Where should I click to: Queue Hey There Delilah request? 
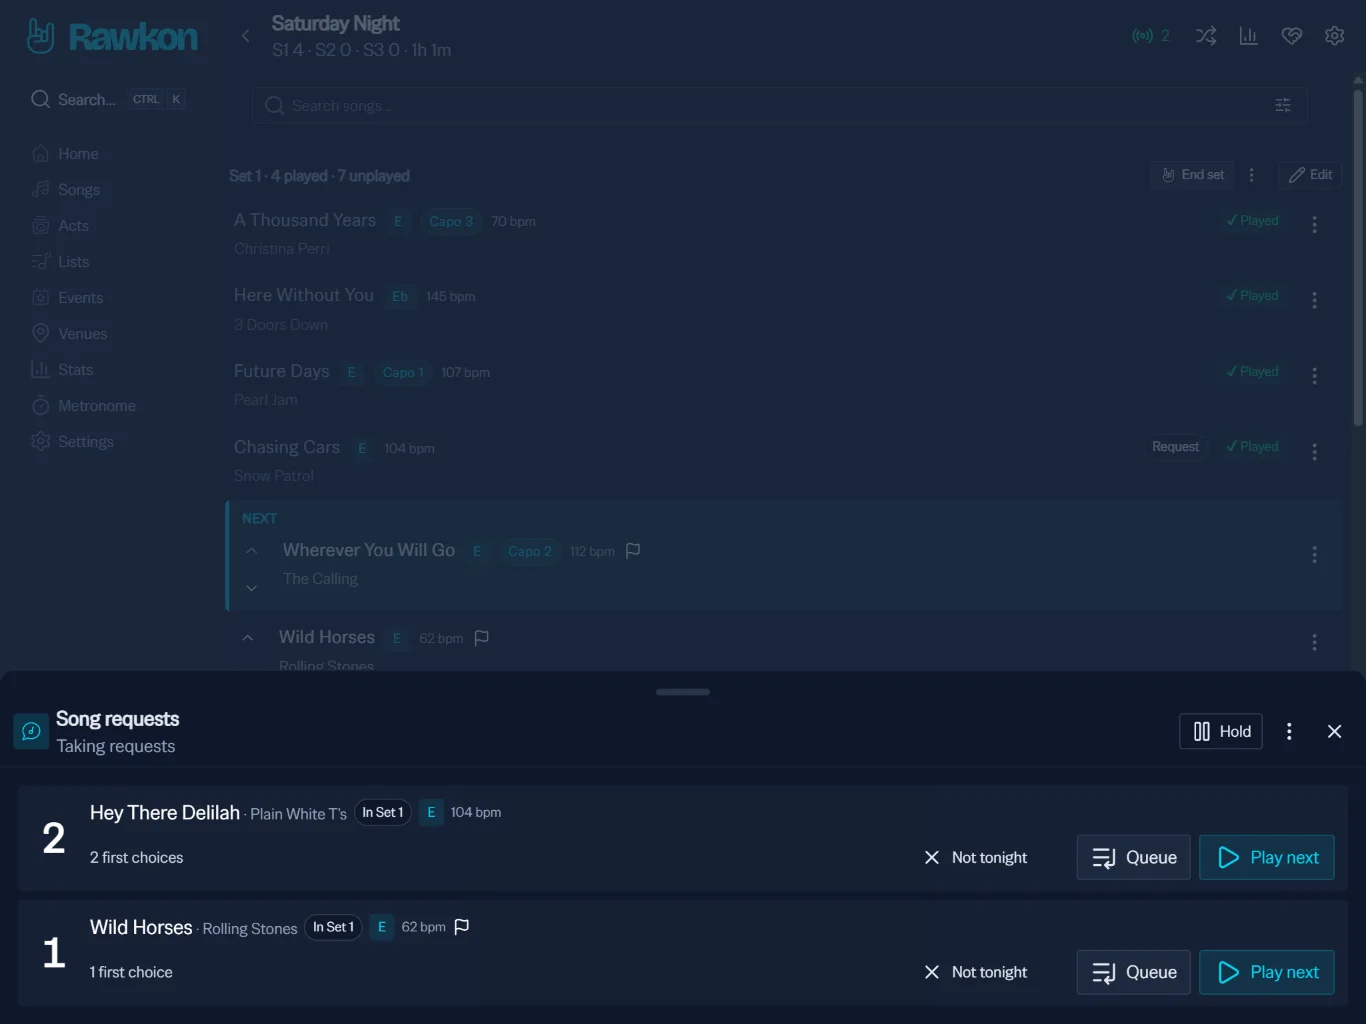1134,858
